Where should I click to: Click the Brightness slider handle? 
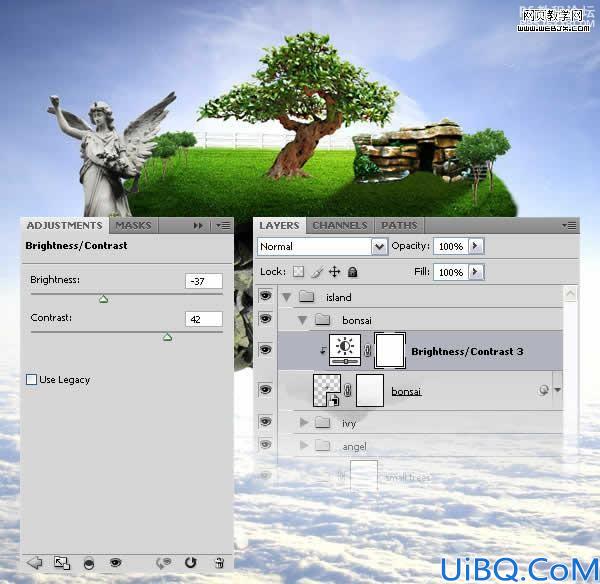pyautogui.click(x=103, y=299)
